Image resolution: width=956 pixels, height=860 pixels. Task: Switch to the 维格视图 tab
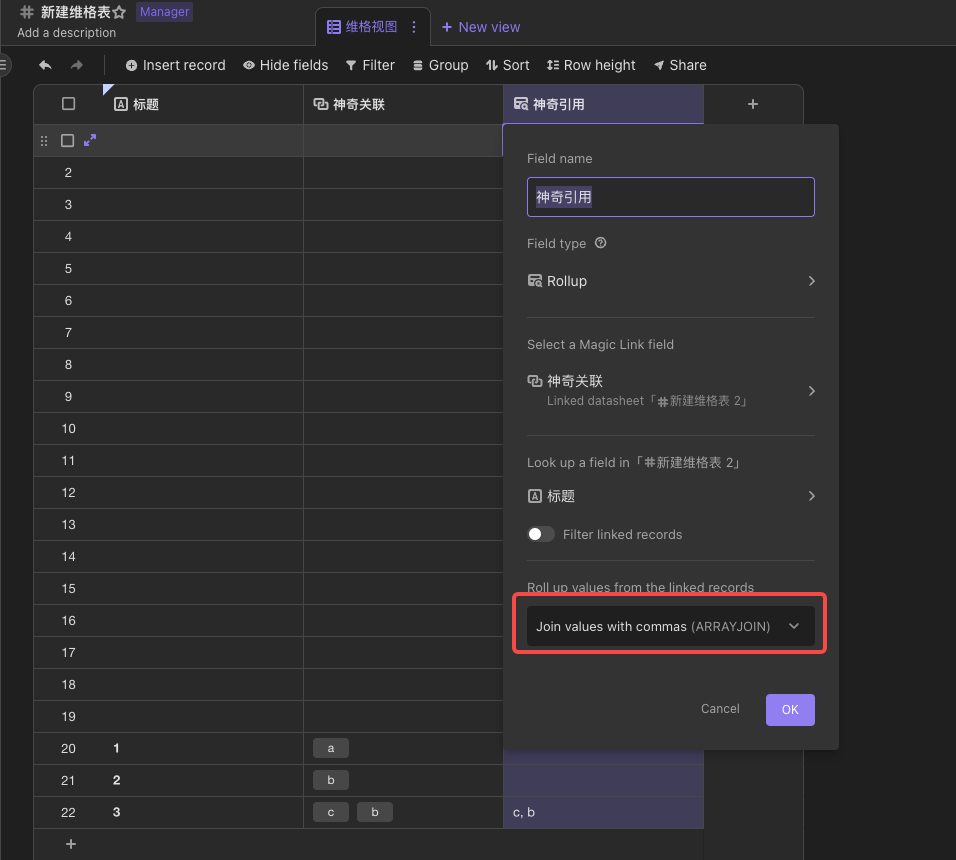tap(372, 27)
